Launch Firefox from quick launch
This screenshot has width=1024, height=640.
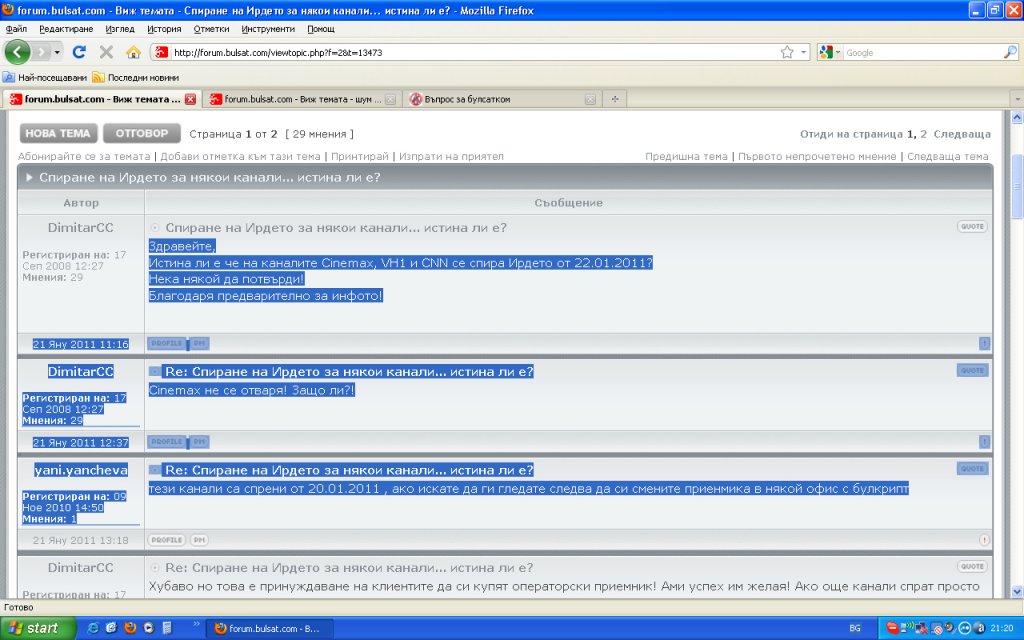(130, 628)
